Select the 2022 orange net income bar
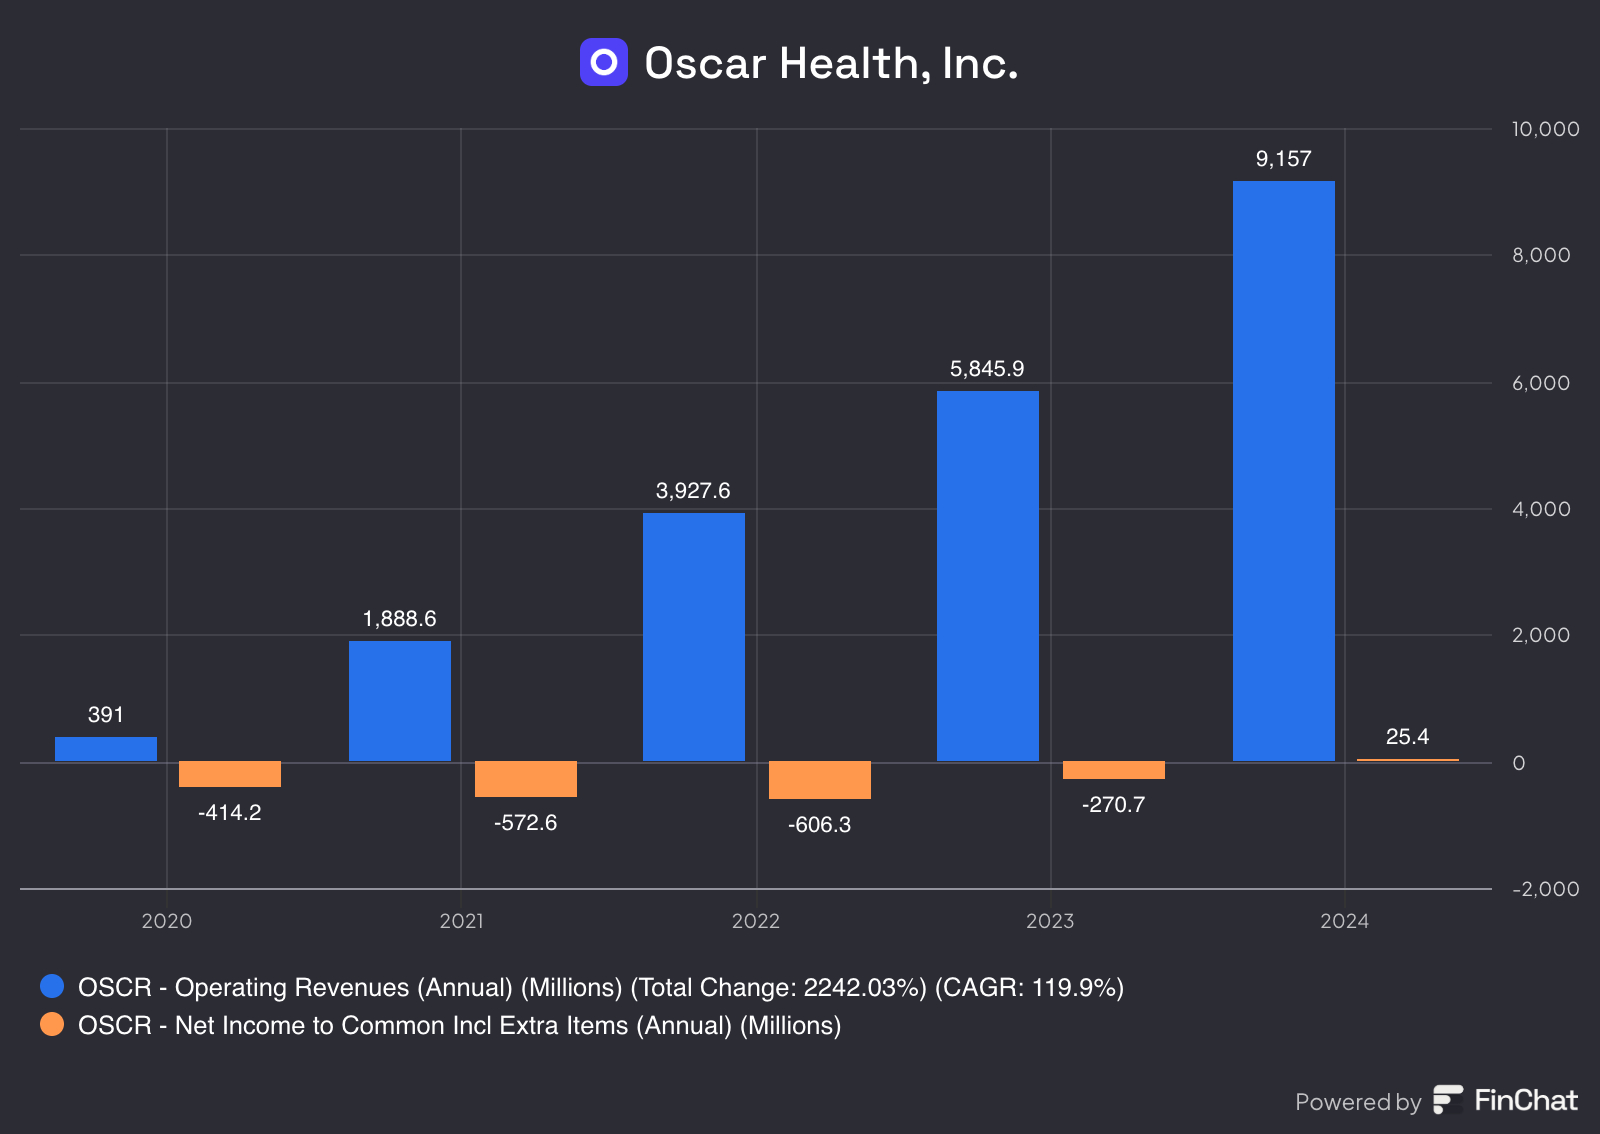 coord(820,780)
